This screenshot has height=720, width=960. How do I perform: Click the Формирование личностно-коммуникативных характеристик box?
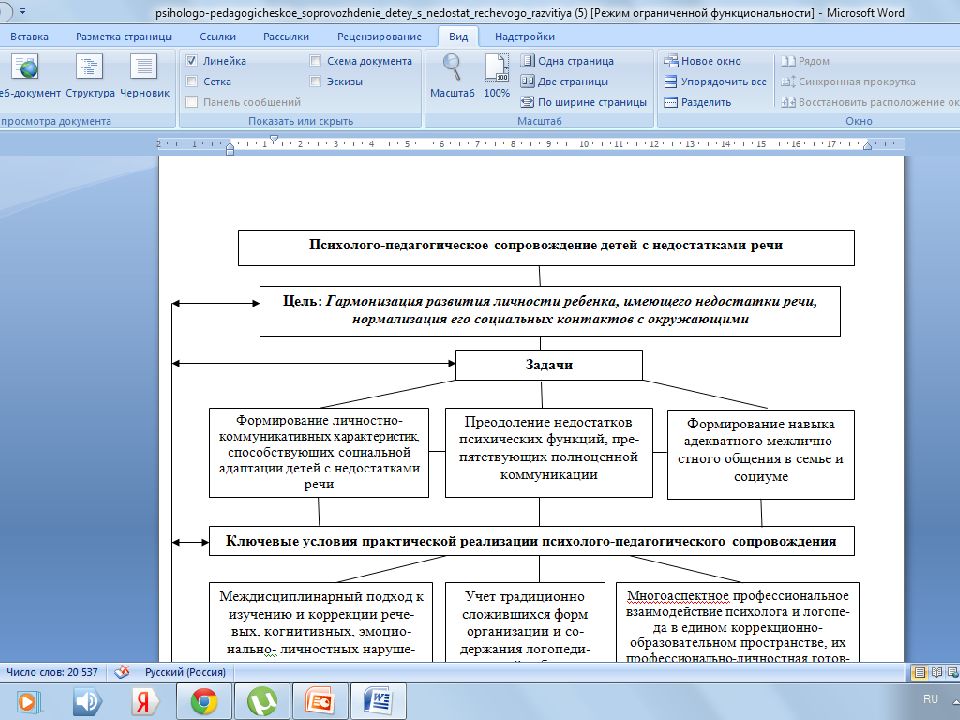(x=318, y=453)
